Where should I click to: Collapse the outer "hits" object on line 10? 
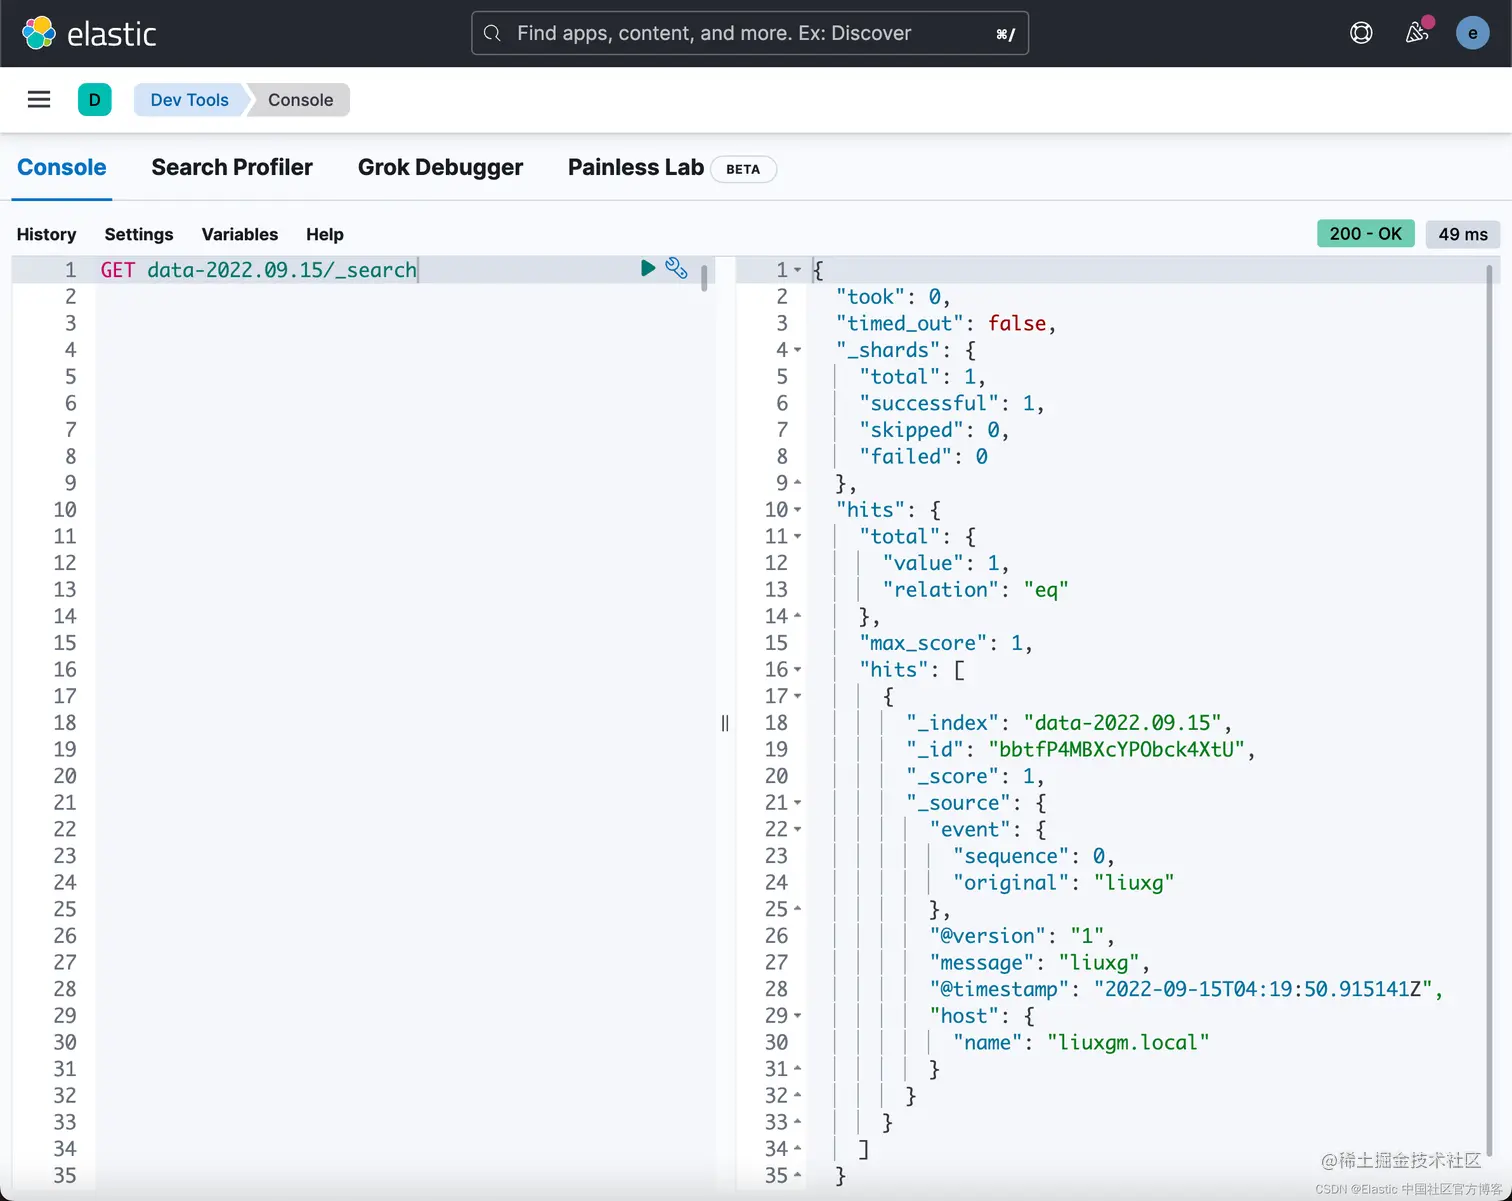click(x=797, y=510)
